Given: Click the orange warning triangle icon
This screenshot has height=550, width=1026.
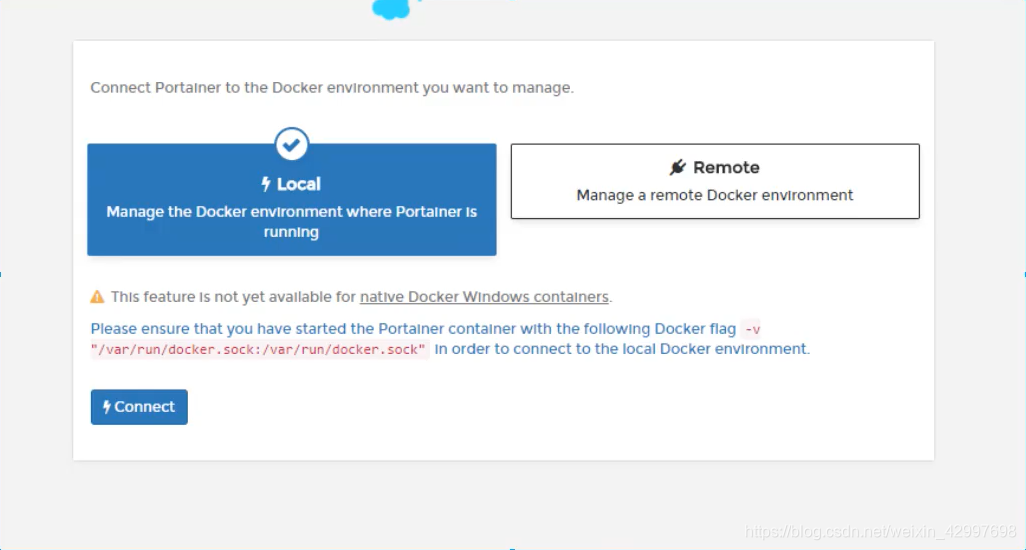Looking at the screenshot, I should coord(97,297).
